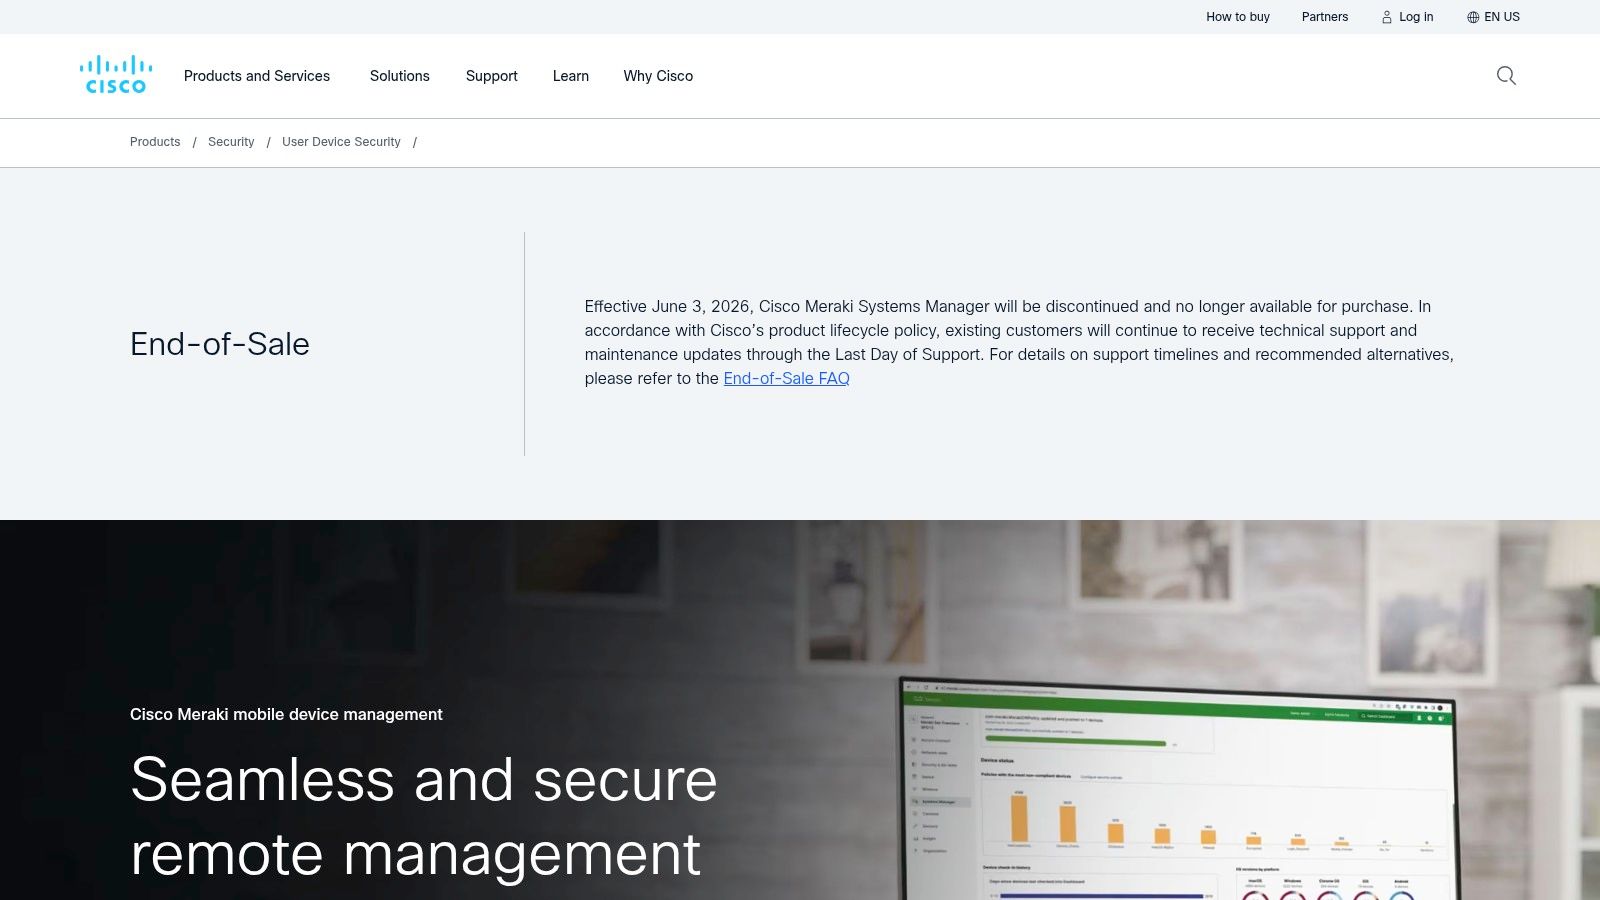Expand the Support menu
The height and width of the screenshot is (900, 1600).
[x=491, y=76]
